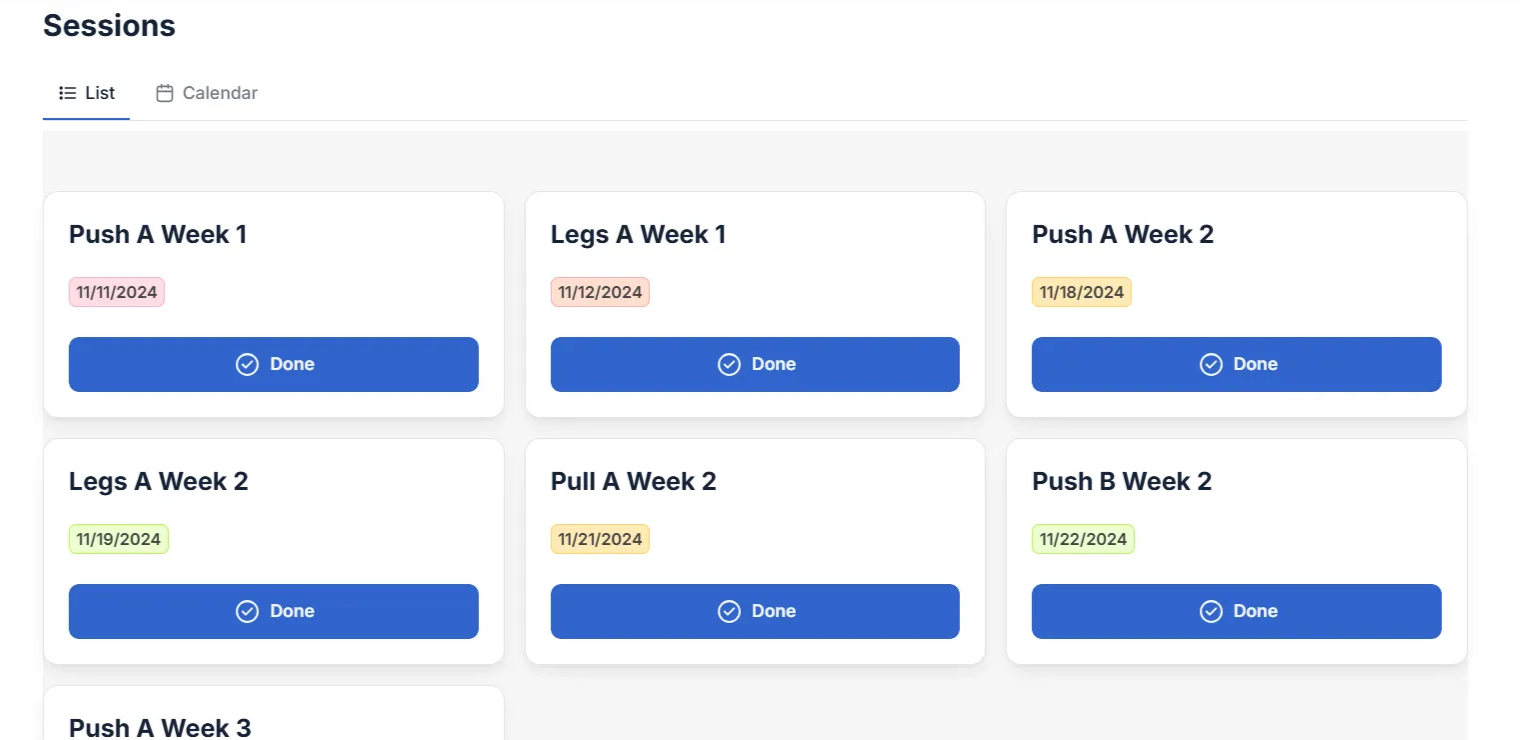This screenshot has height=740, width=1520.
Task: Click checkmark icon on Push A Week 2
Action: click(1211, 364)
